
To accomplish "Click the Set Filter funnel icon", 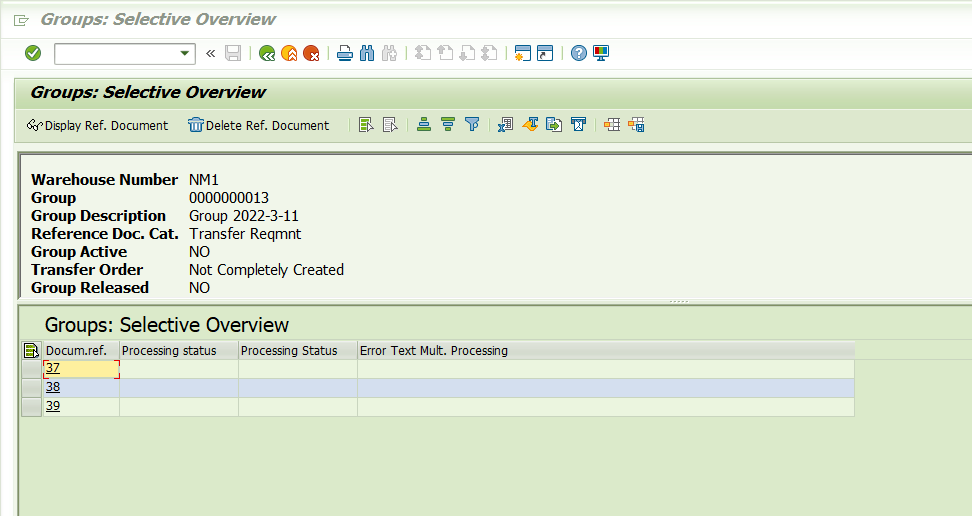I will [x=472, y=125].
